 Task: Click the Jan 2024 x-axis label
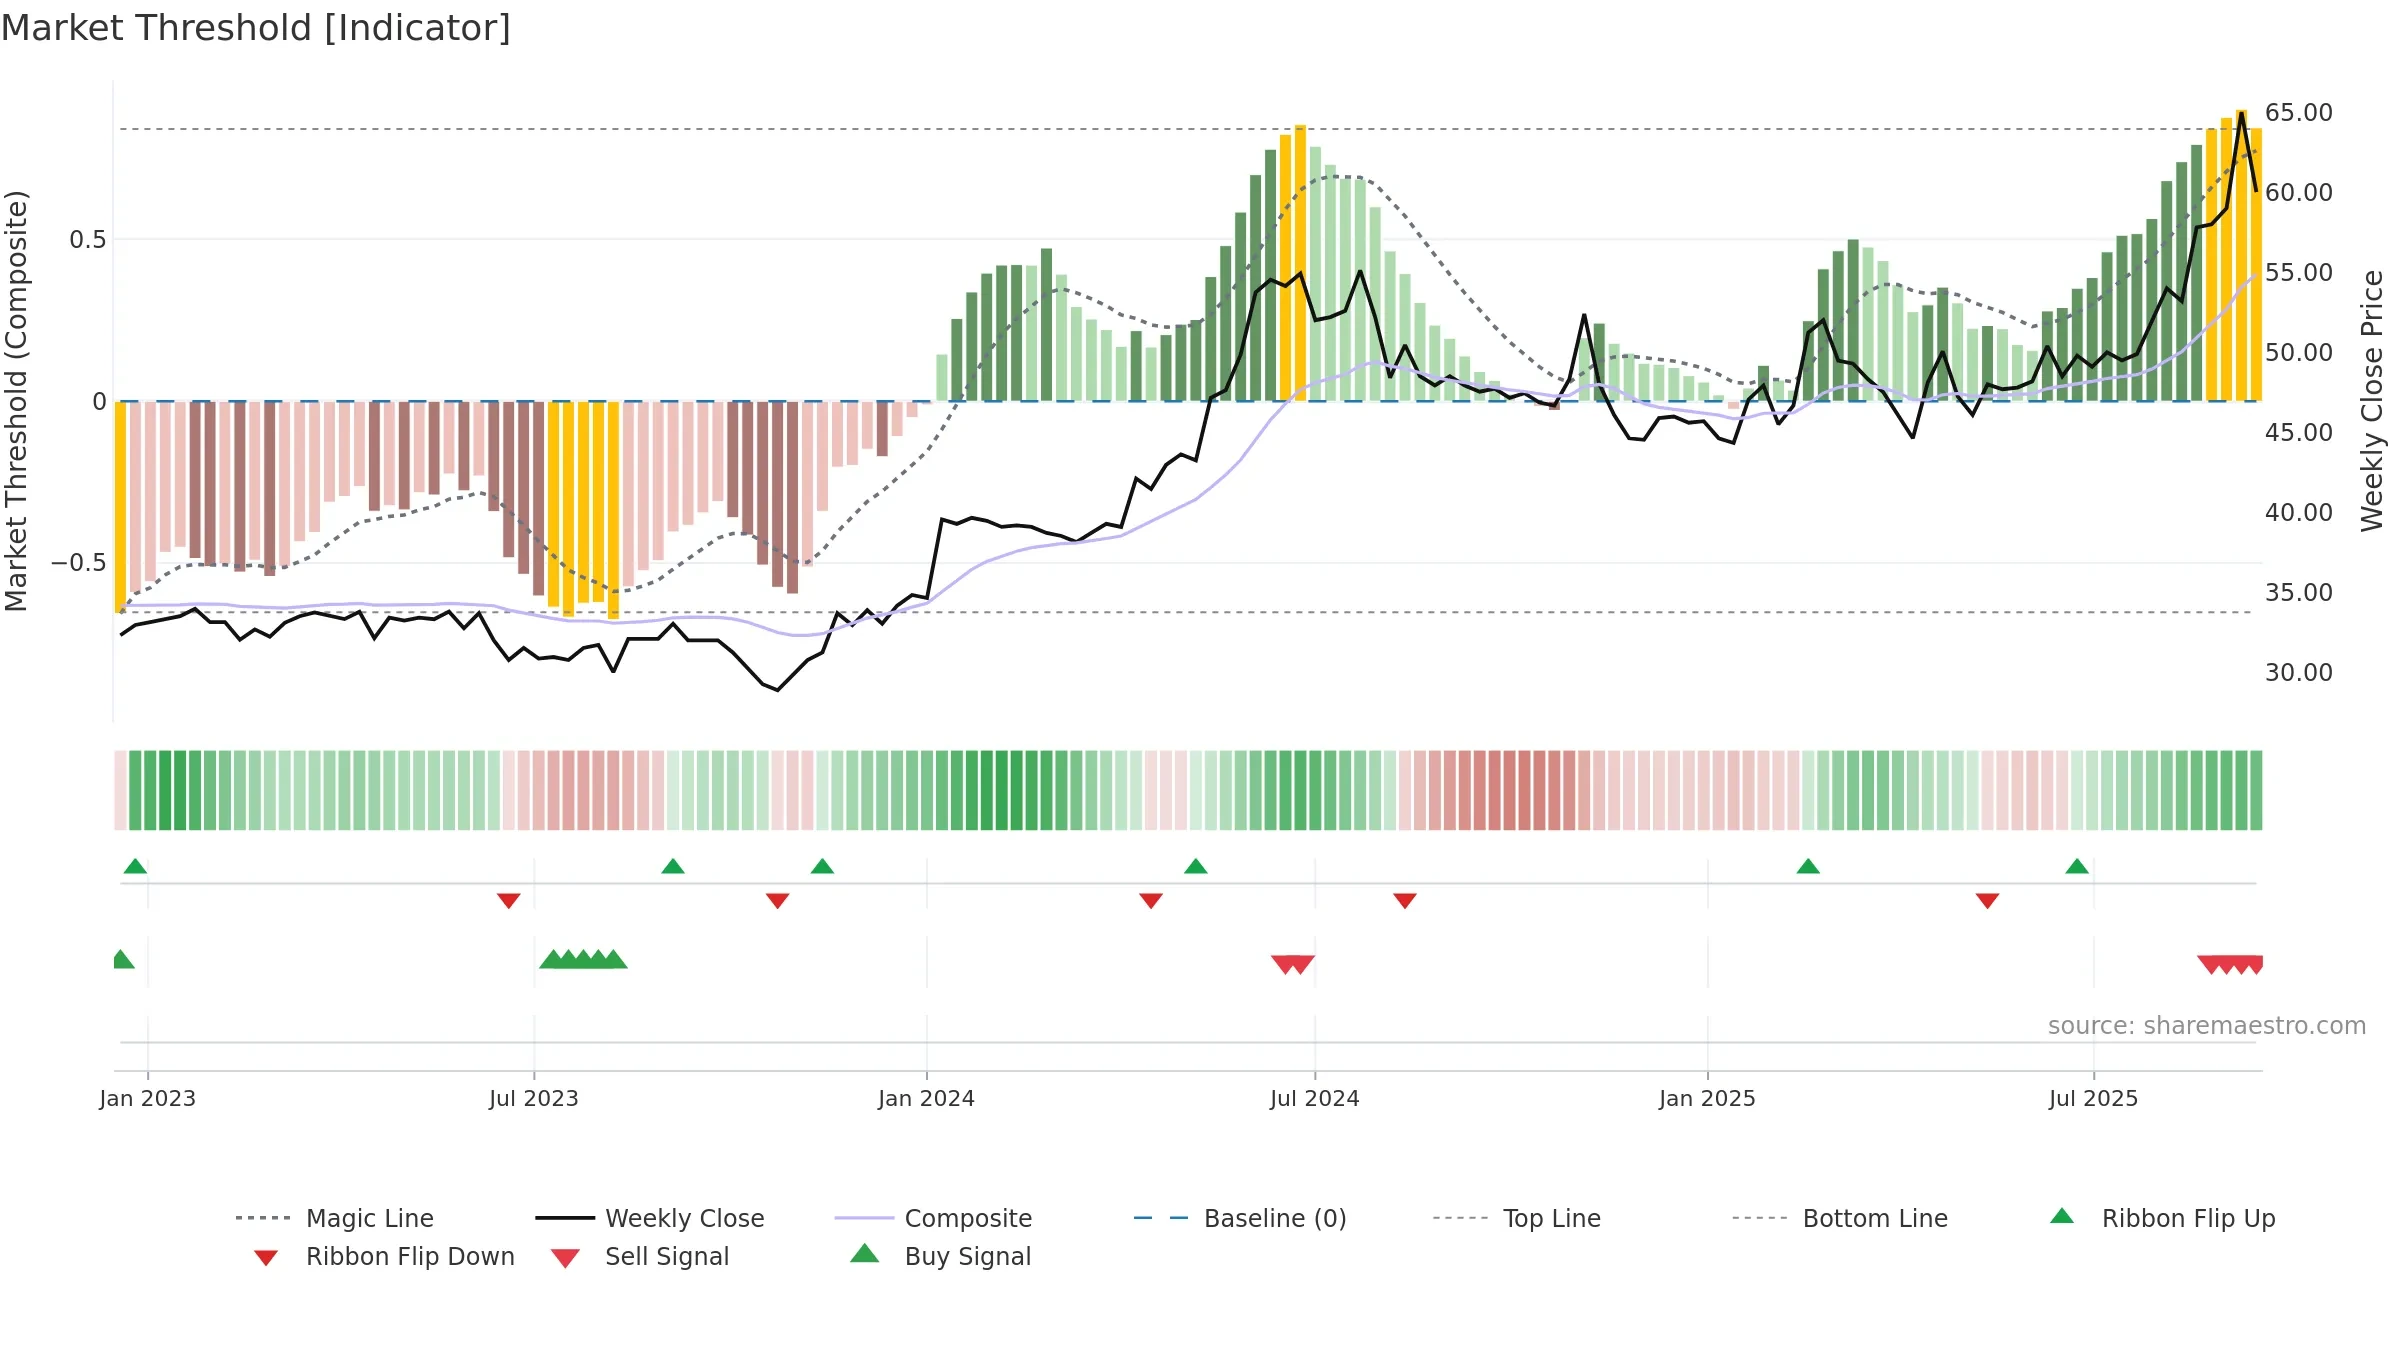coord(926,1098)
